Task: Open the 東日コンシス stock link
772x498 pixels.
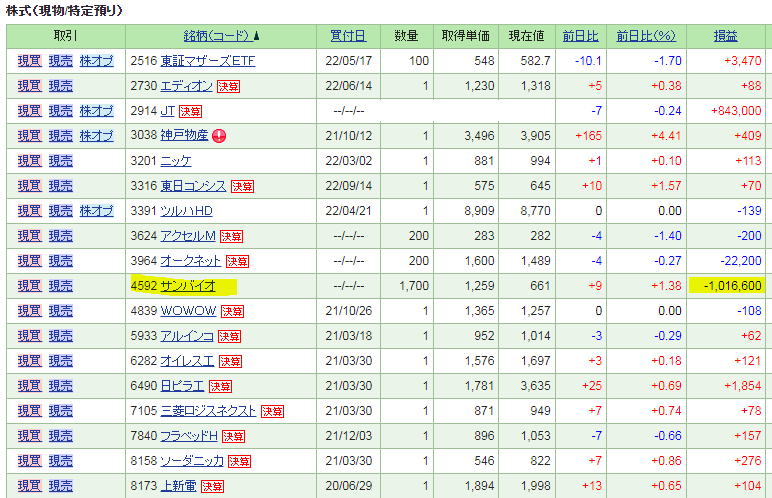Action: [x=193, y=186]
